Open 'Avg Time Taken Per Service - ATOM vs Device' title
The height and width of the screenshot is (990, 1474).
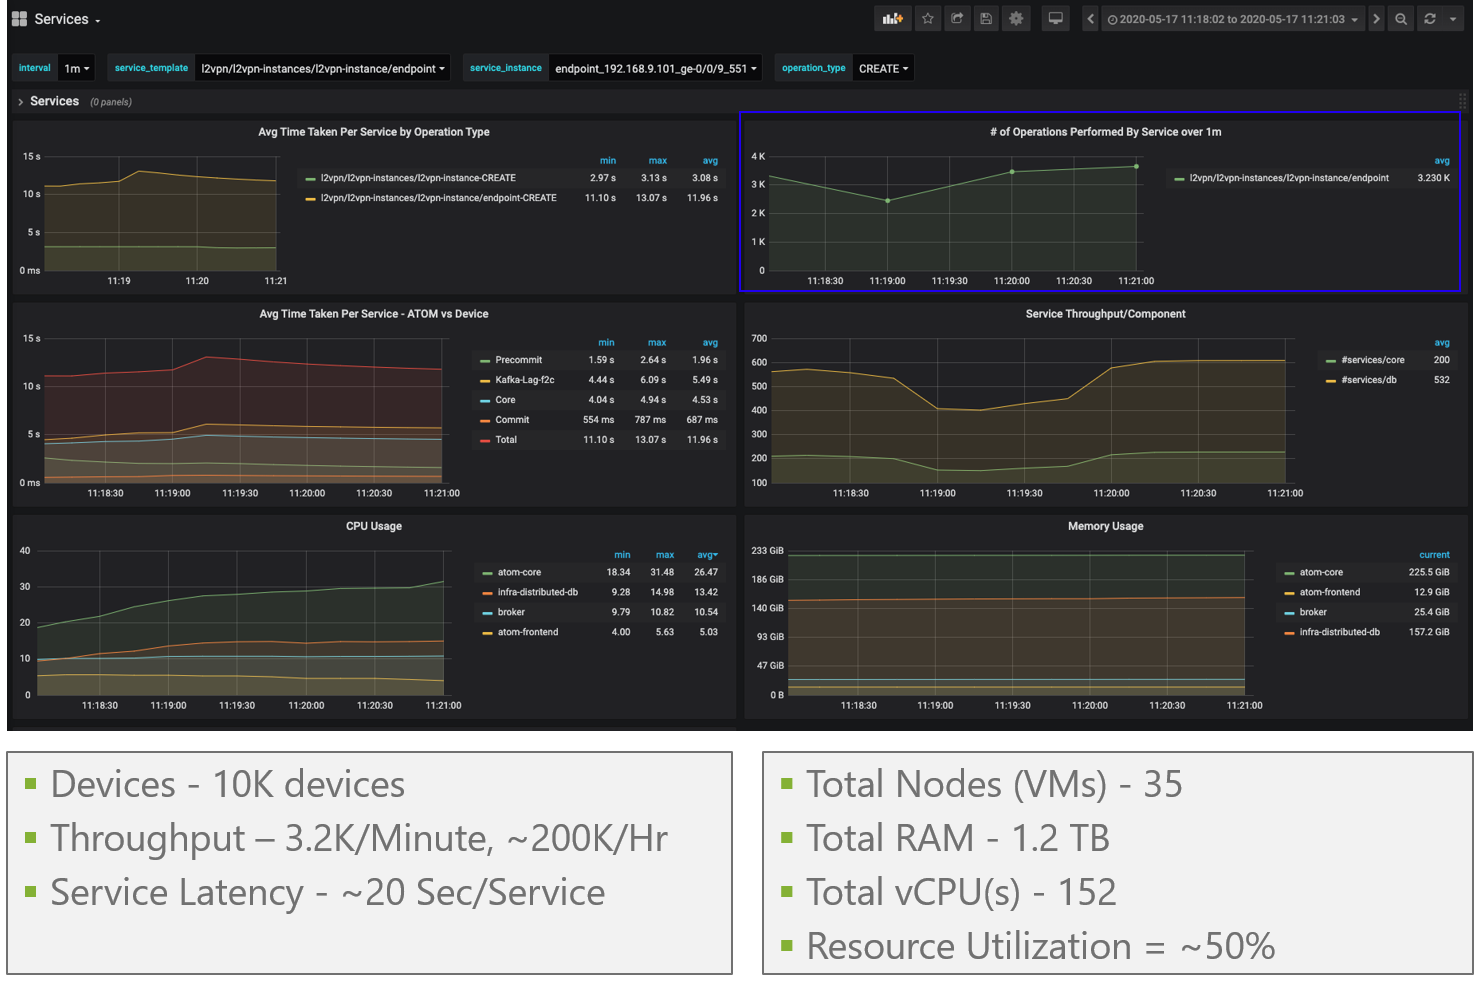coord(374,314)
